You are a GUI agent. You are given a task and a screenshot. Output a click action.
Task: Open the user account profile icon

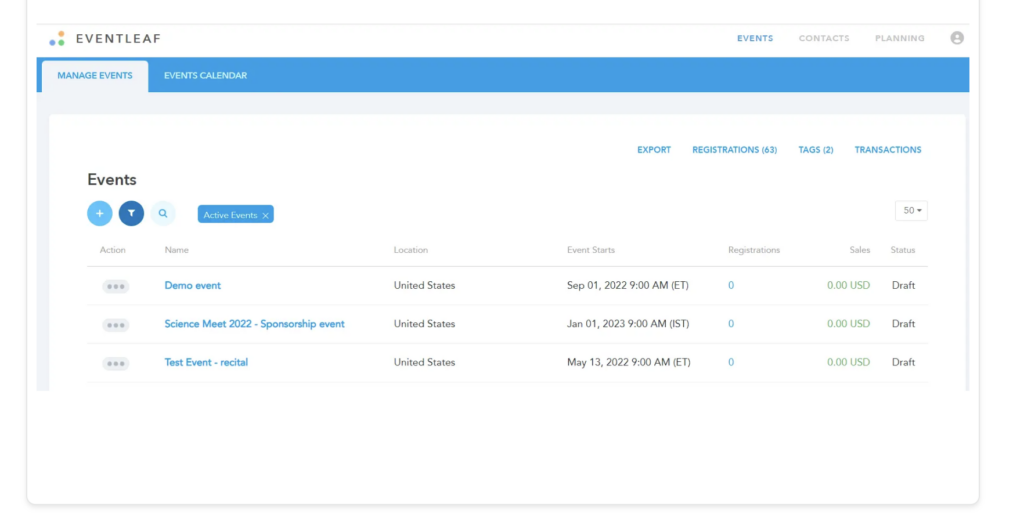[x=957, y=38]
